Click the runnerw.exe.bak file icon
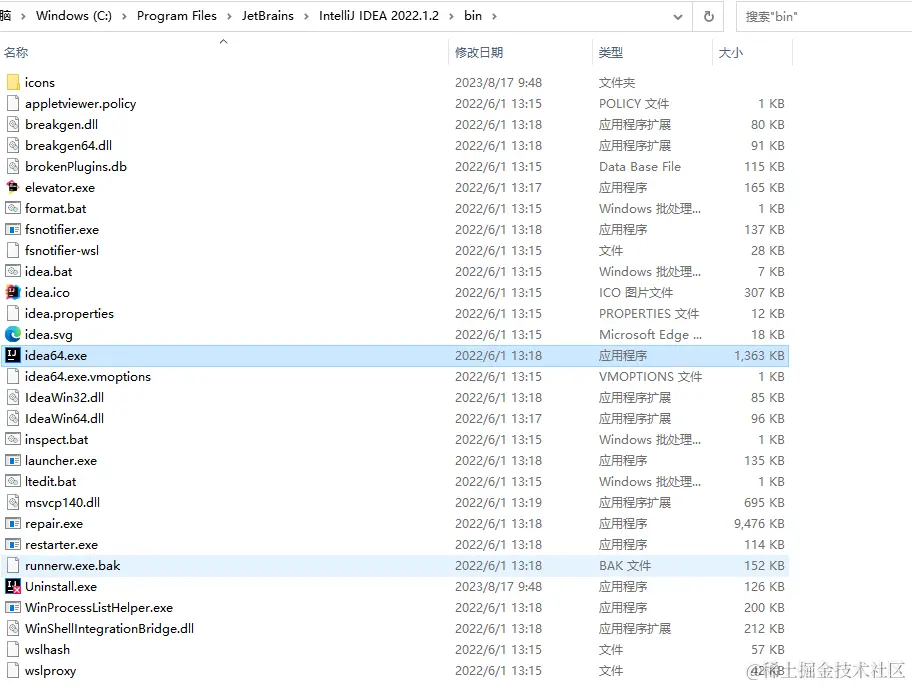912x687 pixels. point(13,565)
